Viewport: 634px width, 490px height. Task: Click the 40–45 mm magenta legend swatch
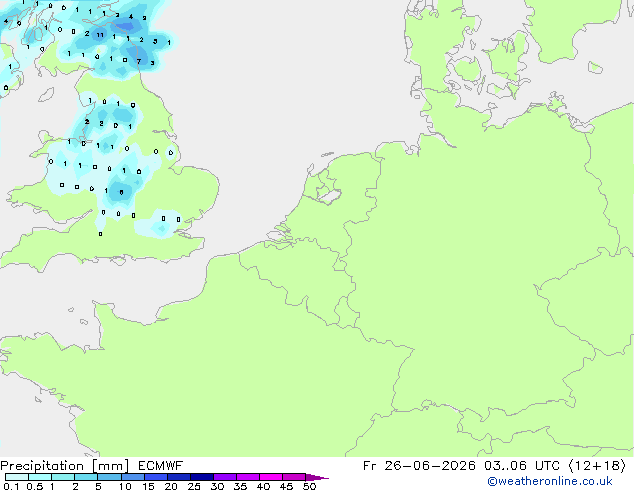pyautogui.click(x=271, y=477)
